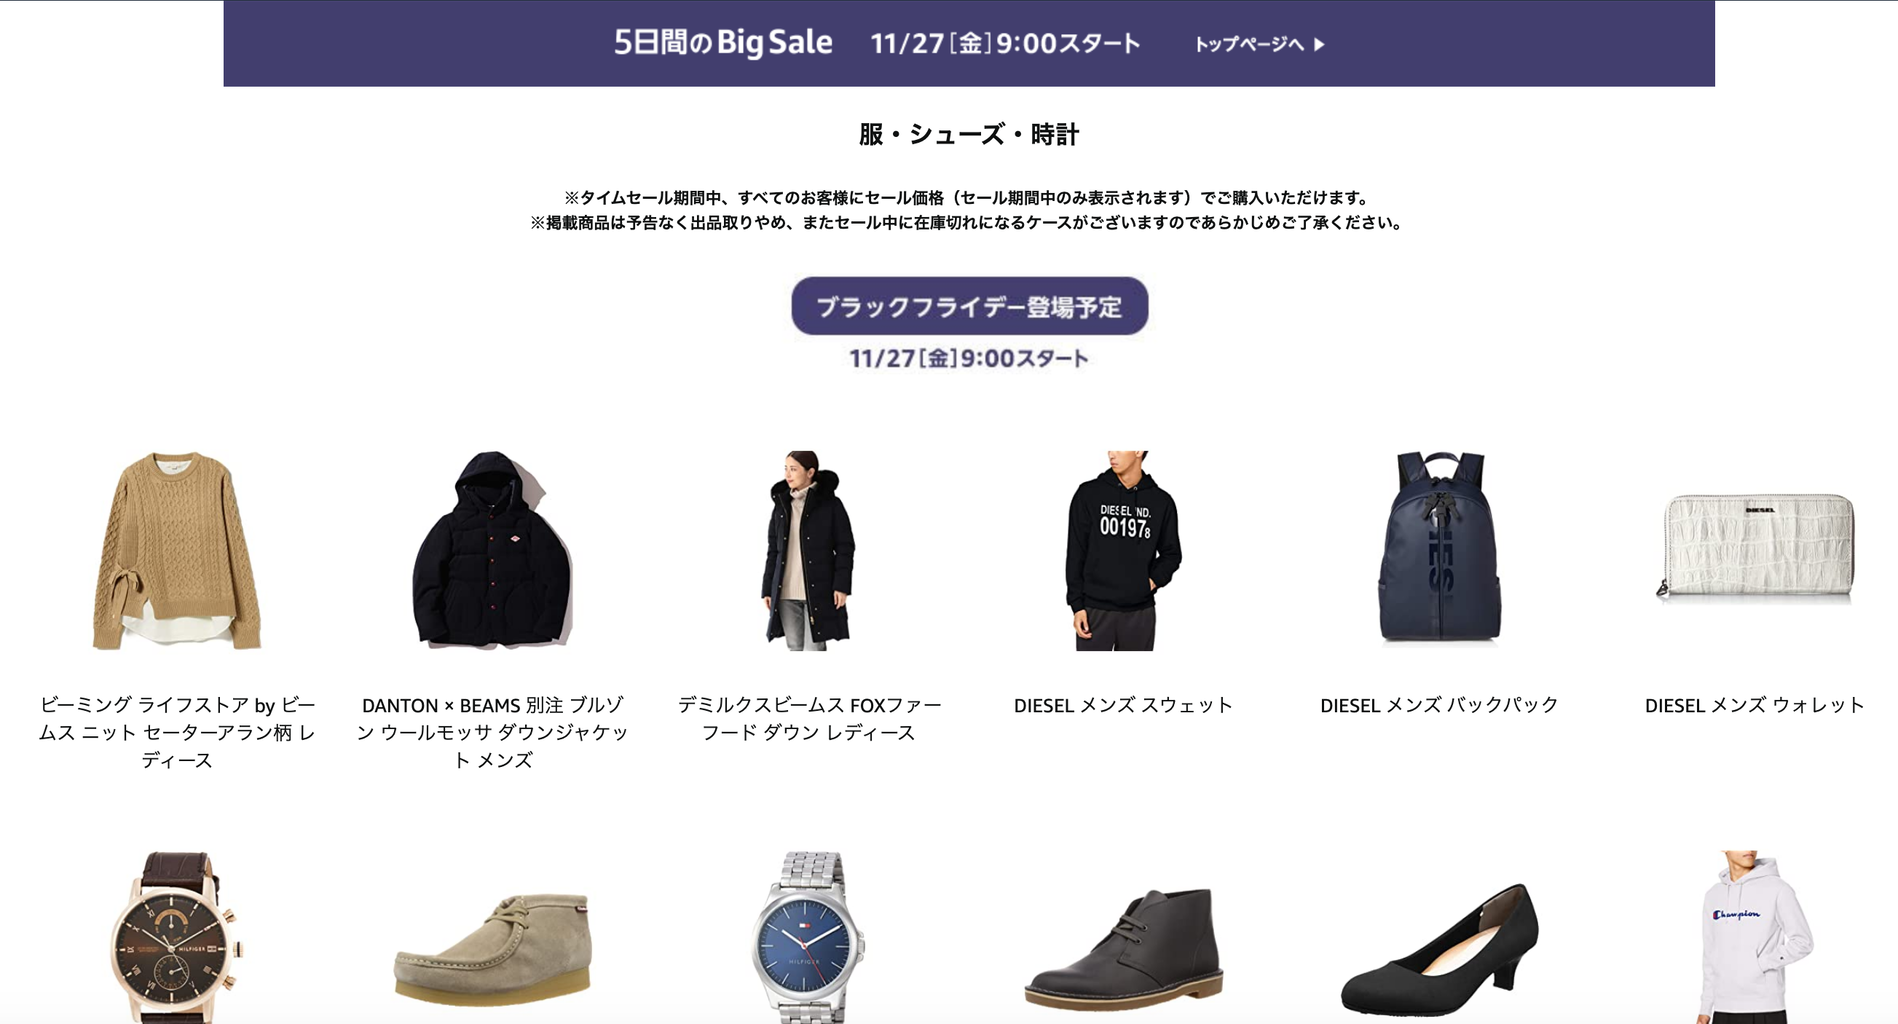The image size is (1898, 1024).
Task: Click the DIESEL メンズ ウォレット title
Action: [1755, 705]
